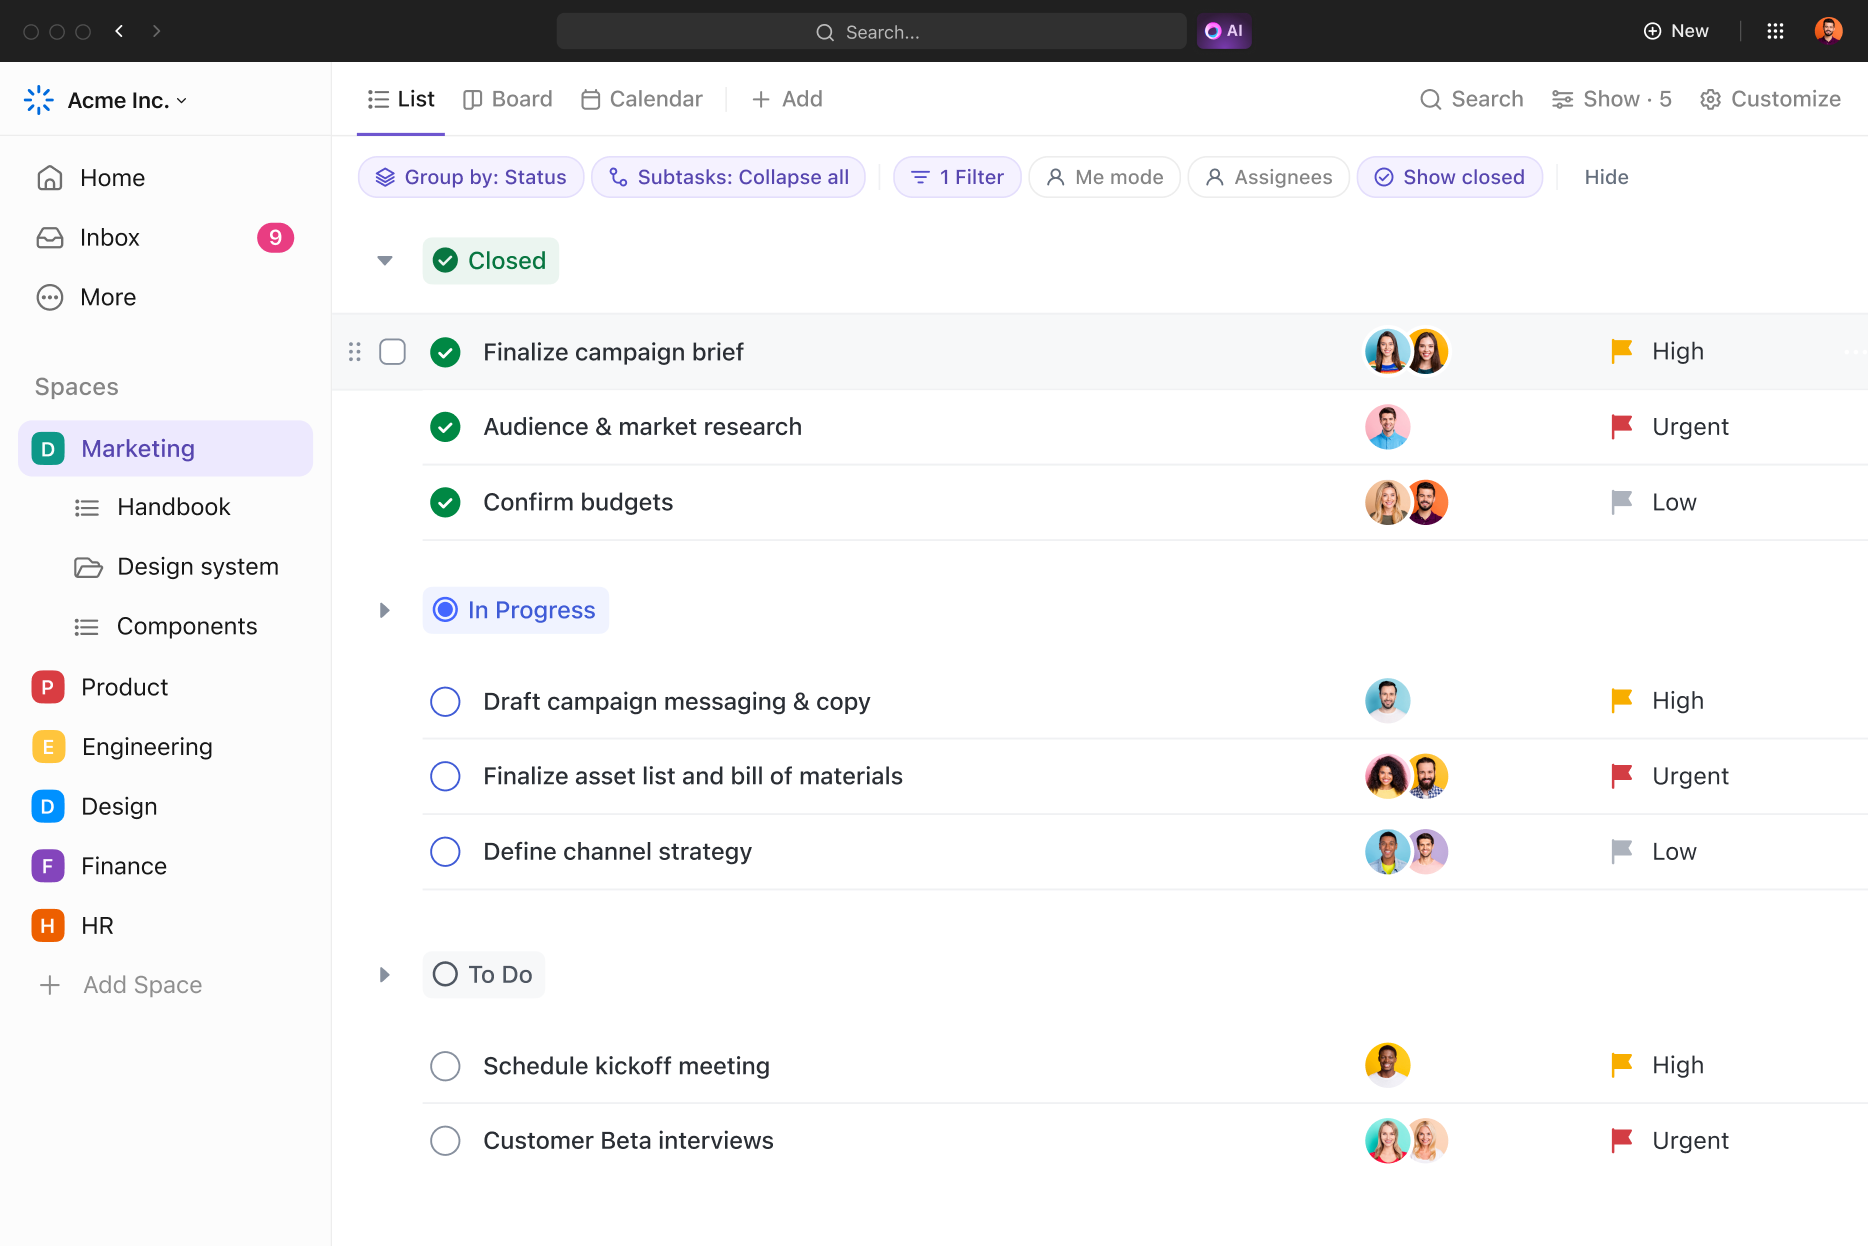Select the Engineering space icon

[x=47, y=746]
